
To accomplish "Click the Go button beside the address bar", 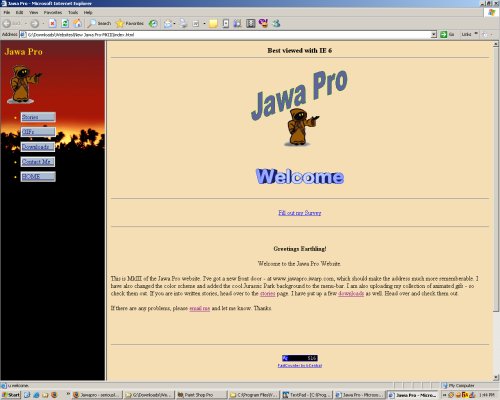I will click(x=447, y=34).
